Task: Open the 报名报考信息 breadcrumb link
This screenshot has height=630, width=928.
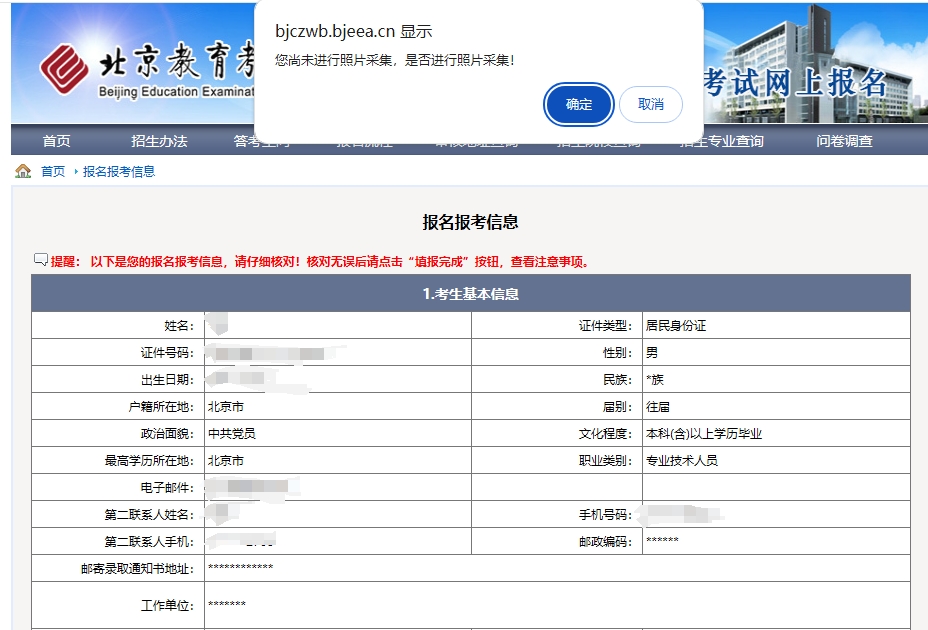Action: 118,170
